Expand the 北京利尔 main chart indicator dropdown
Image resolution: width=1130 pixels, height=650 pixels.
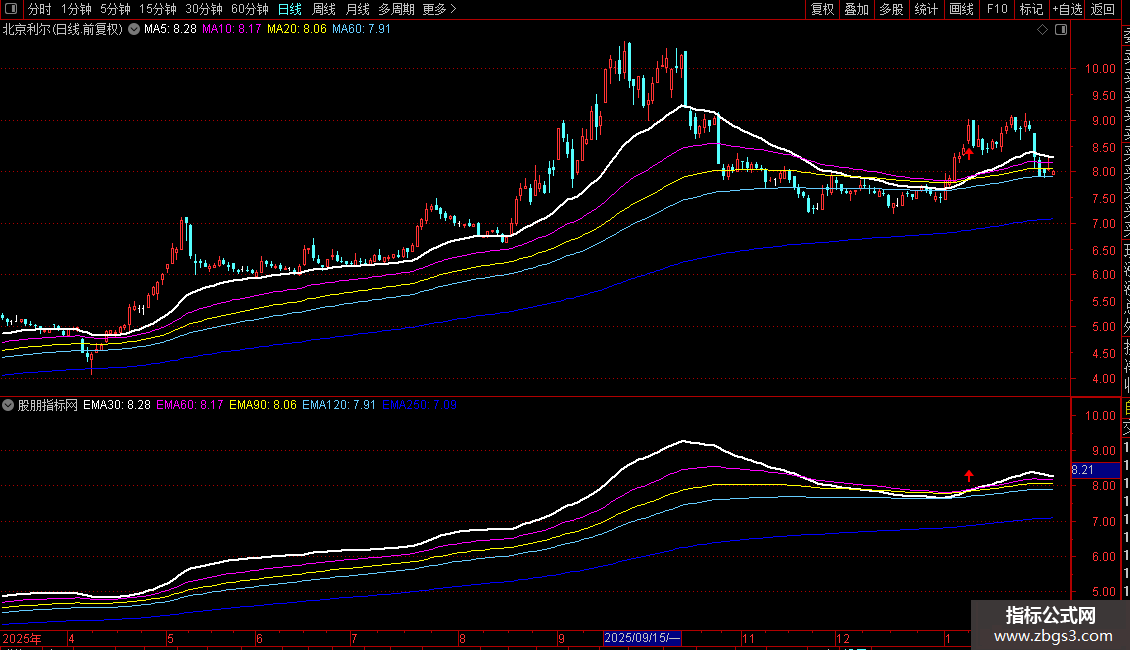[134, 30]
